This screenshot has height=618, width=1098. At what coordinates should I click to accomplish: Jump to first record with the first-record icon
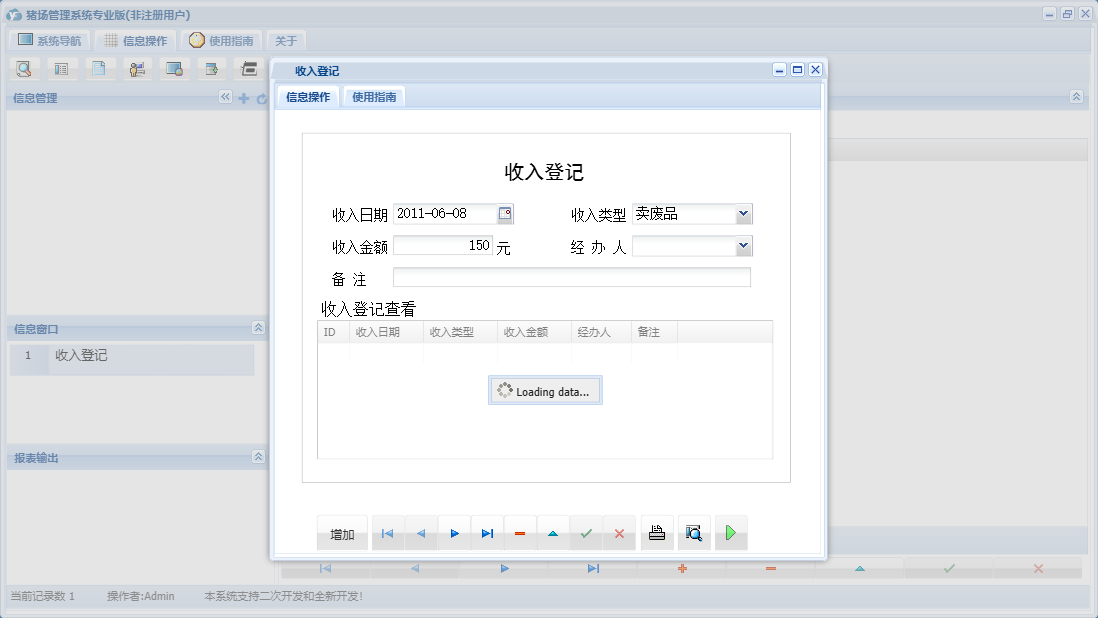point(387,532)
